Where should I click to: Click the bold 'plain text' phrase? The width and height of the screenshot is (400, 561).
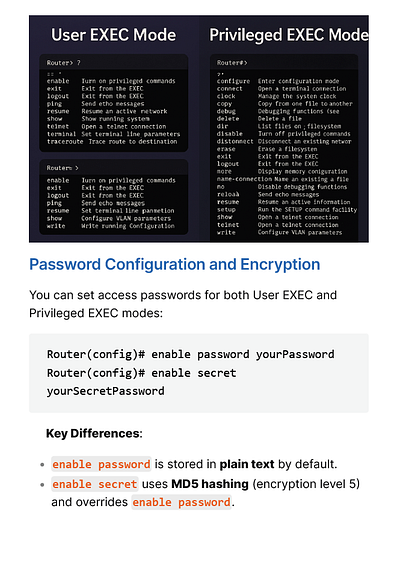tap(247, 464)
